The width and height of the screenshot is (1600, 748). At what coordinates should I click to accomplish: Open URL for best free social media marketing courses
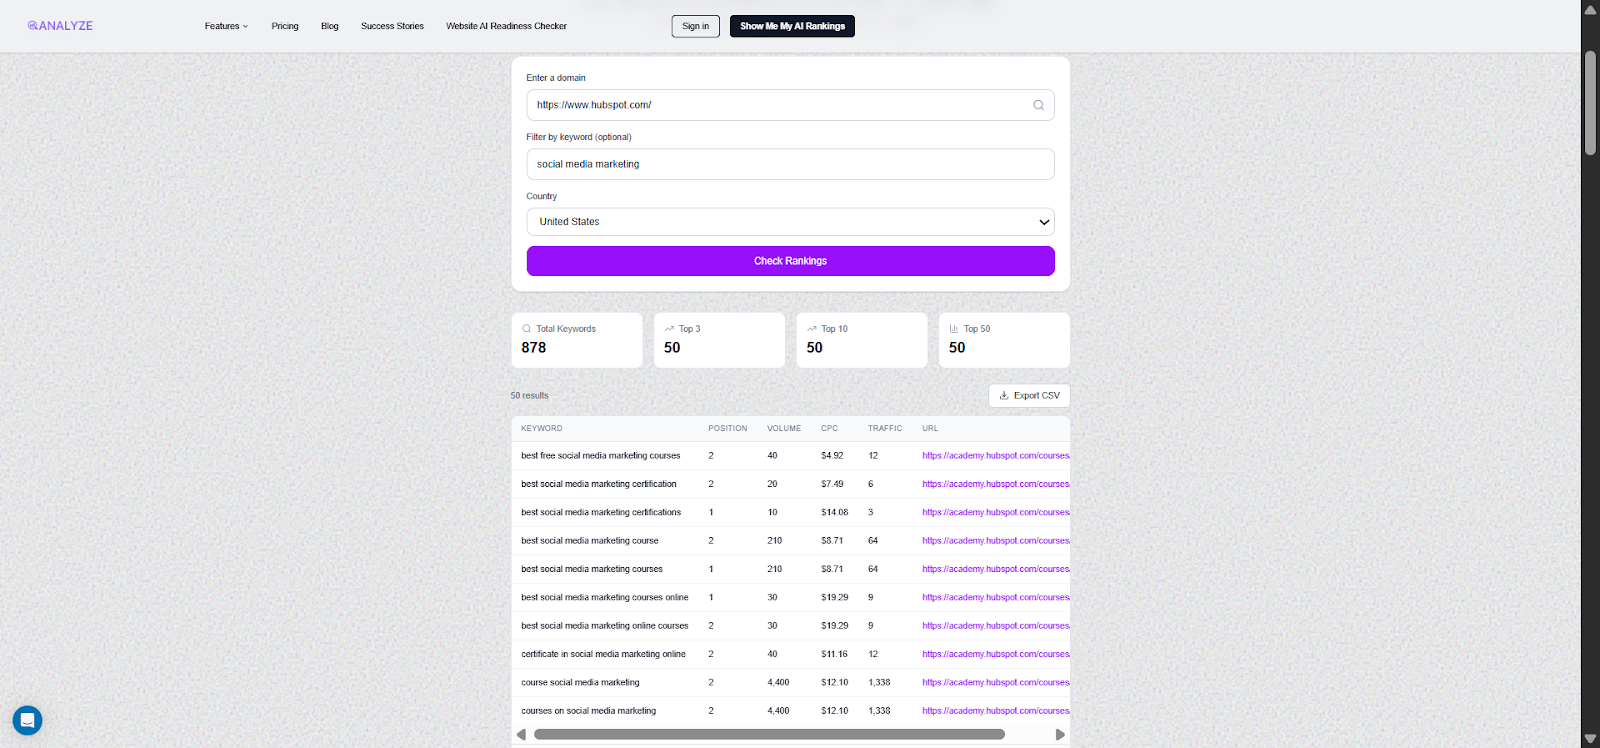[x=996, y=456]
